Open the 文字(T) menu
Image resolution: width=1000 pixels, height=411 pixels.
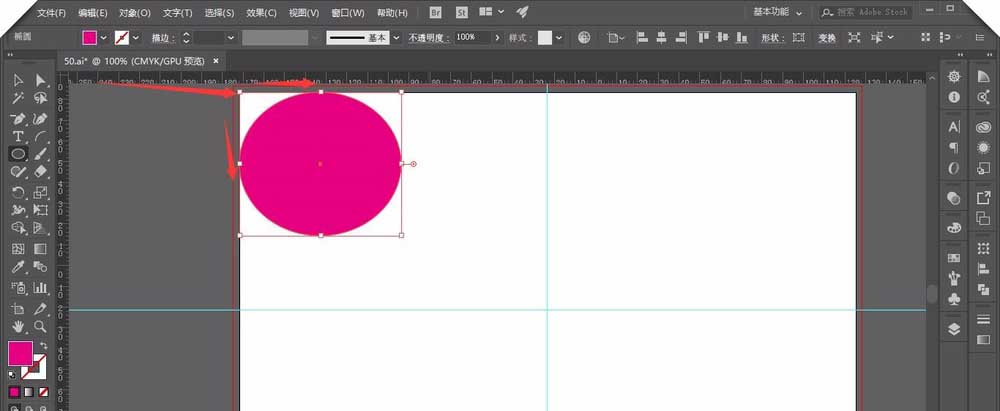coord(178,13)
